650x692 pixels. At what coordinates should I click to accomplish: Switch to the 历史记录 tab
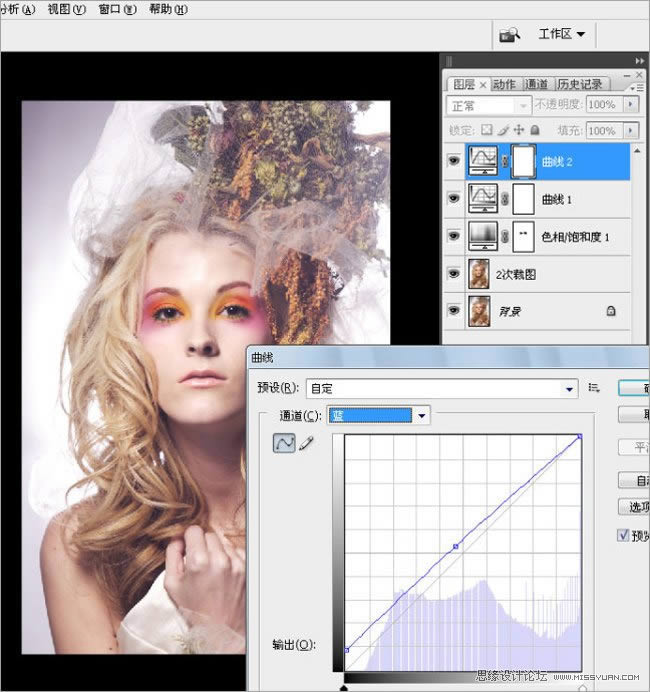581,85
